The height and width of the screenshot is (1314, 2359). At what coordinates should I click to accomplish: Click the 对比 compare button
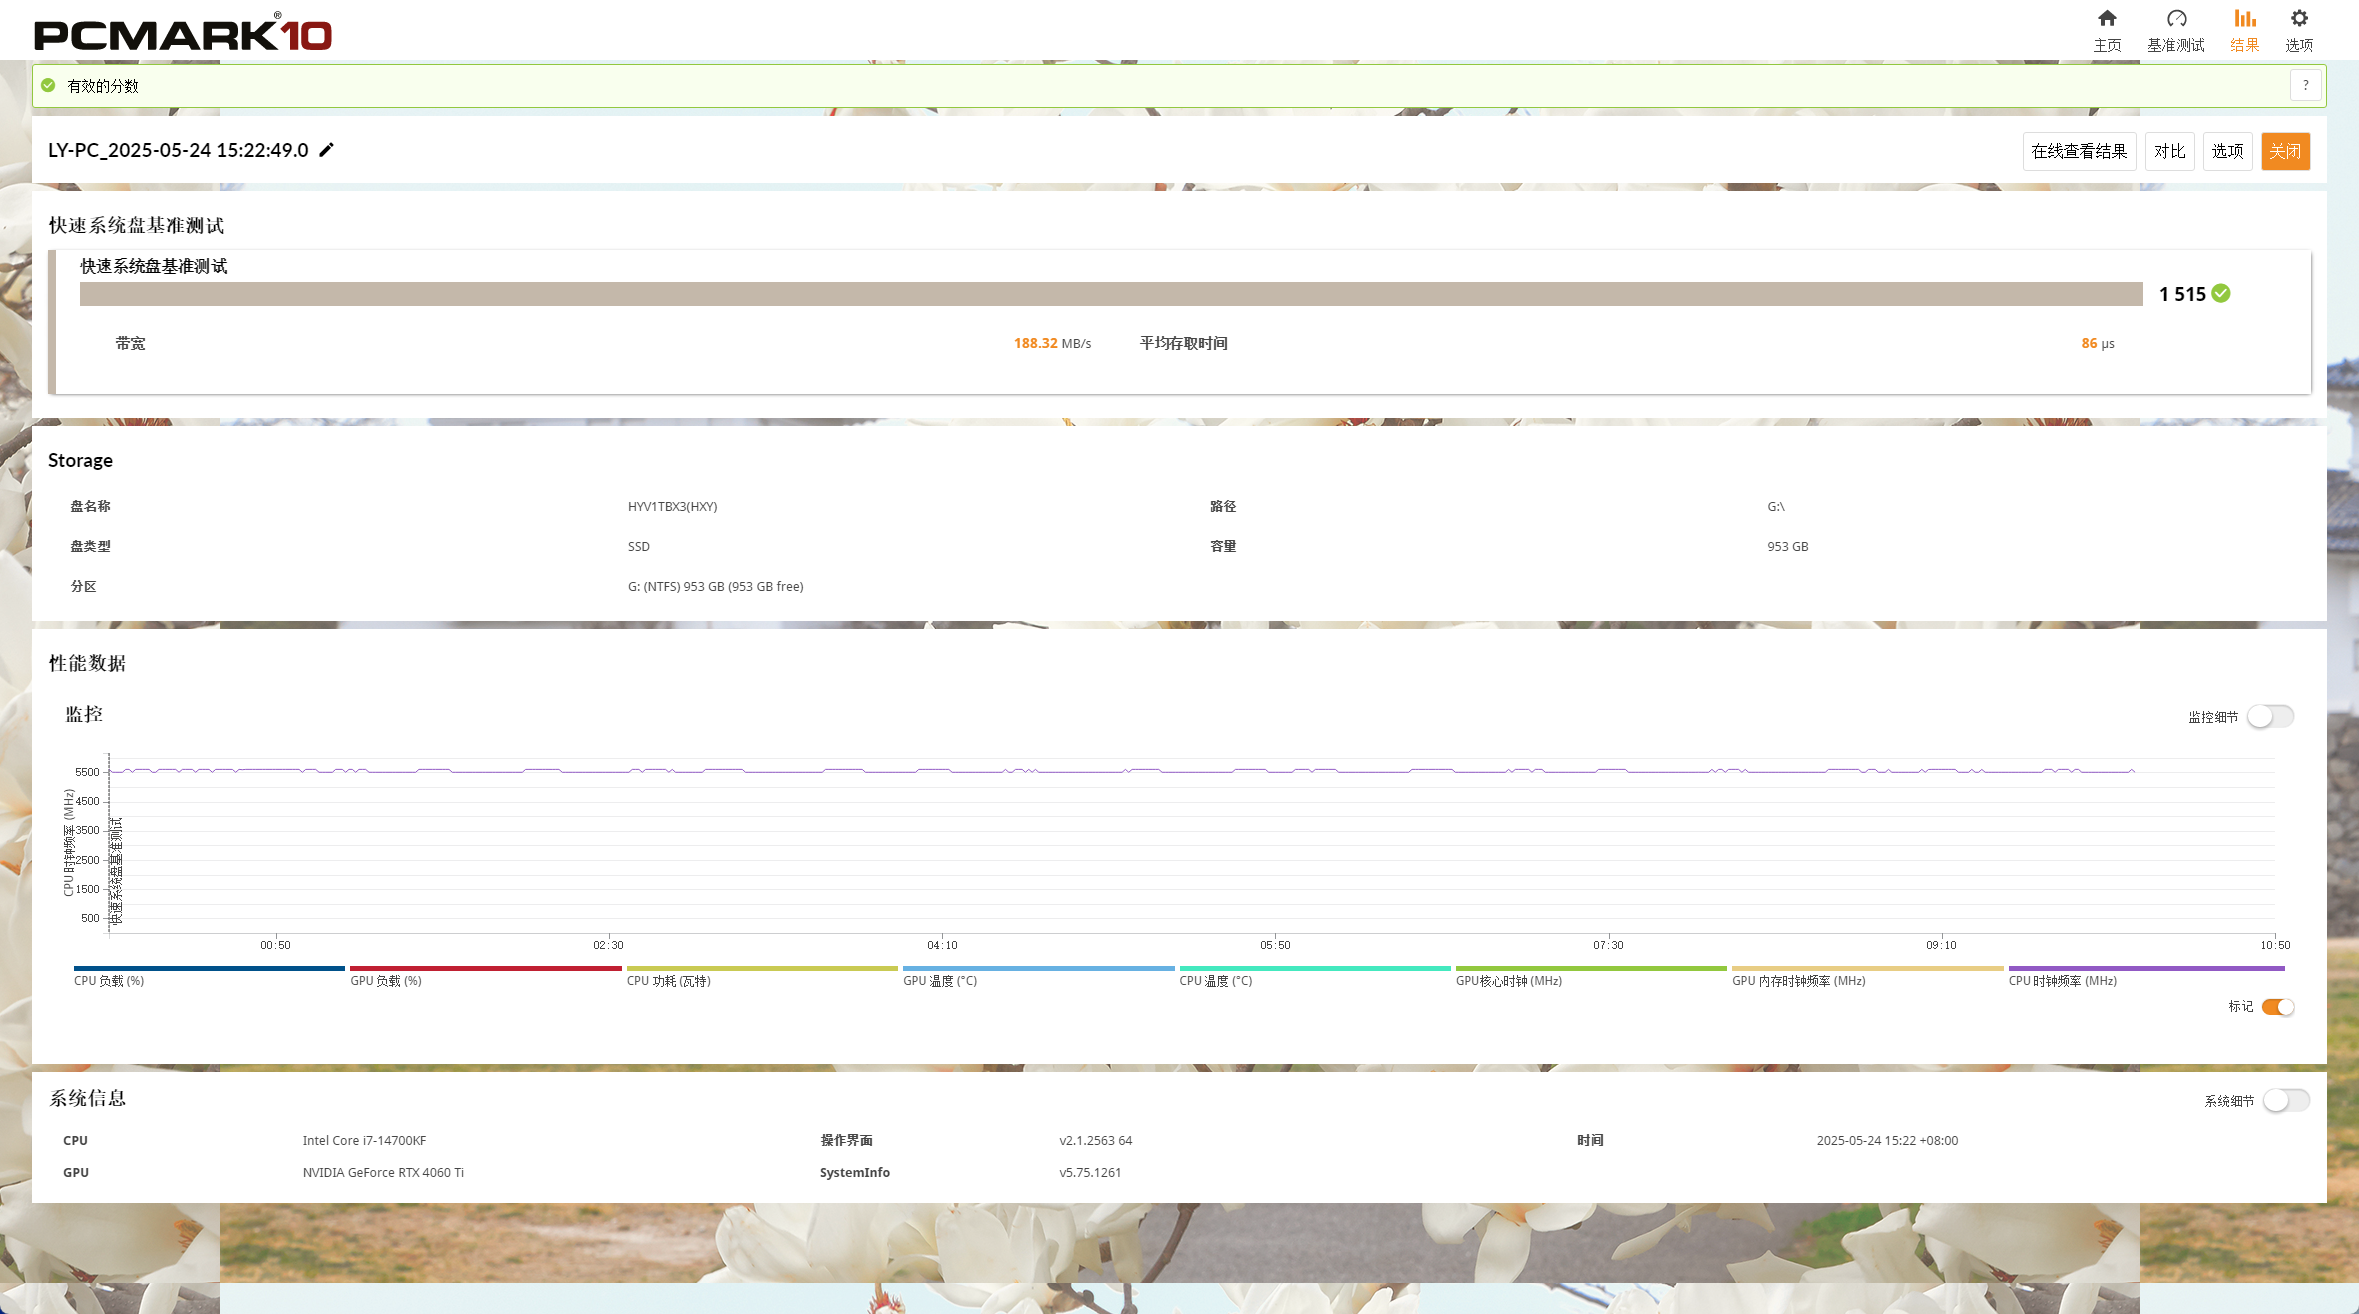(2169, 151)
